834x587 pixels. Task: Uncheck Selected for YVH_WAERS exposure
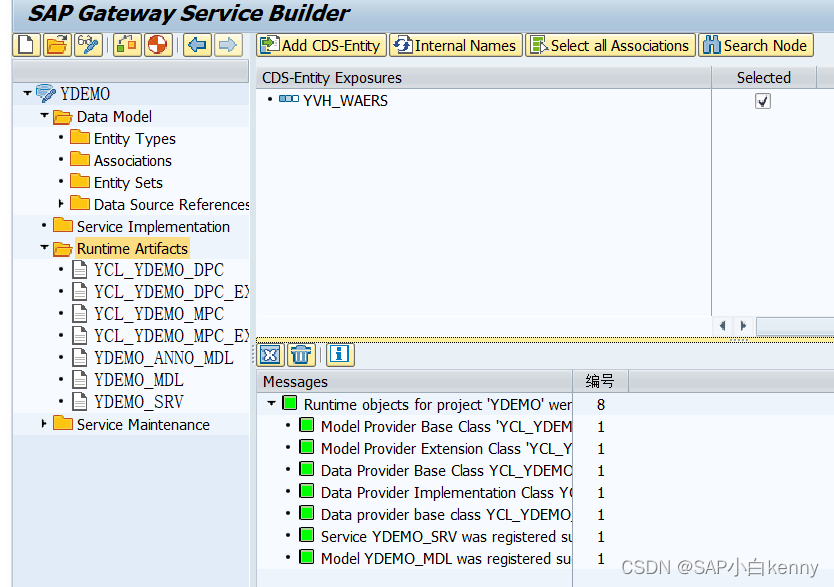[763, 100]
